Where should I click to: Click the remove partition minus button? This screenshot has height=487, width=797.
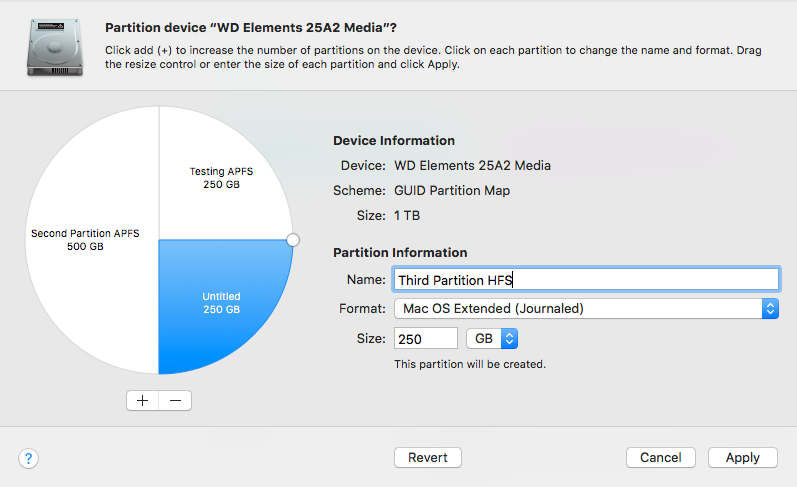point(175,401)
